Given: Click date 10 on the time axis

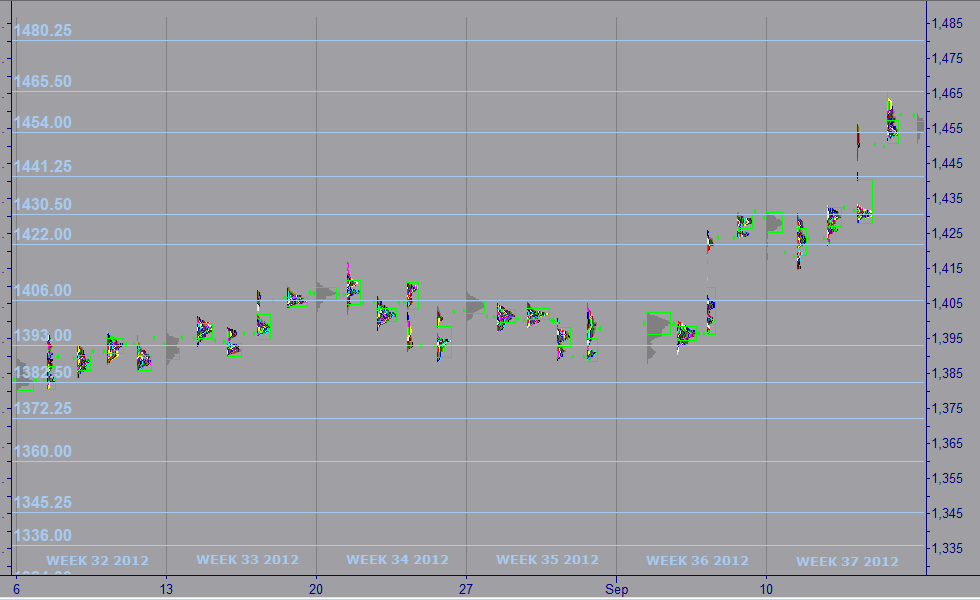Looking at the screenshot, I should (x=766, y=580).
